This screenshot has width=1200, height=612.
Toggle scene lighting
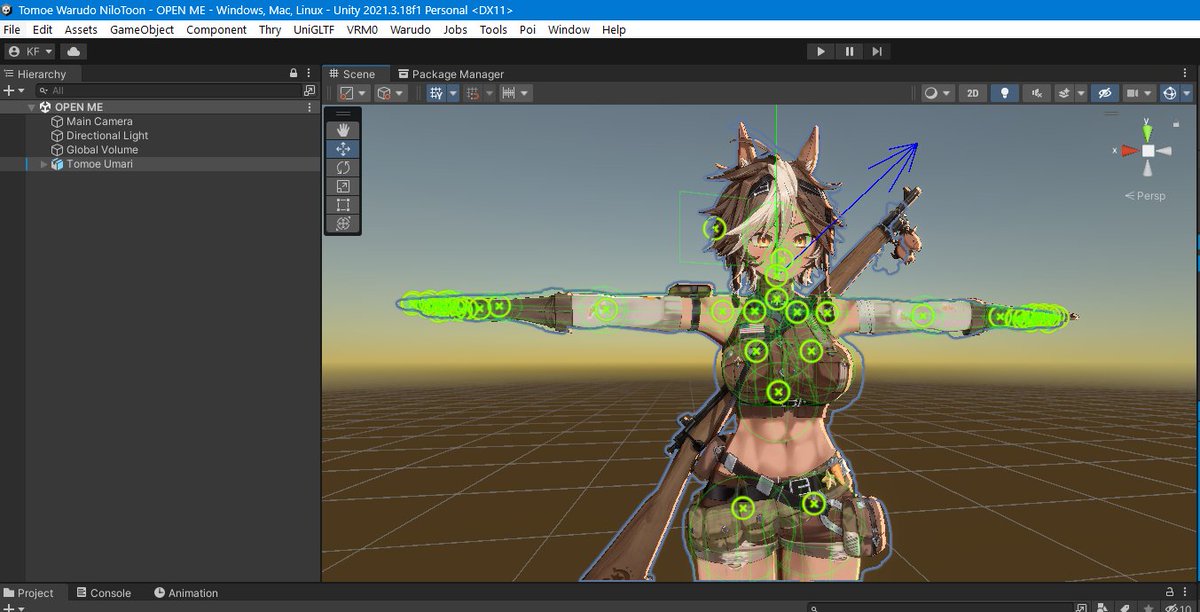[1005, 93]
